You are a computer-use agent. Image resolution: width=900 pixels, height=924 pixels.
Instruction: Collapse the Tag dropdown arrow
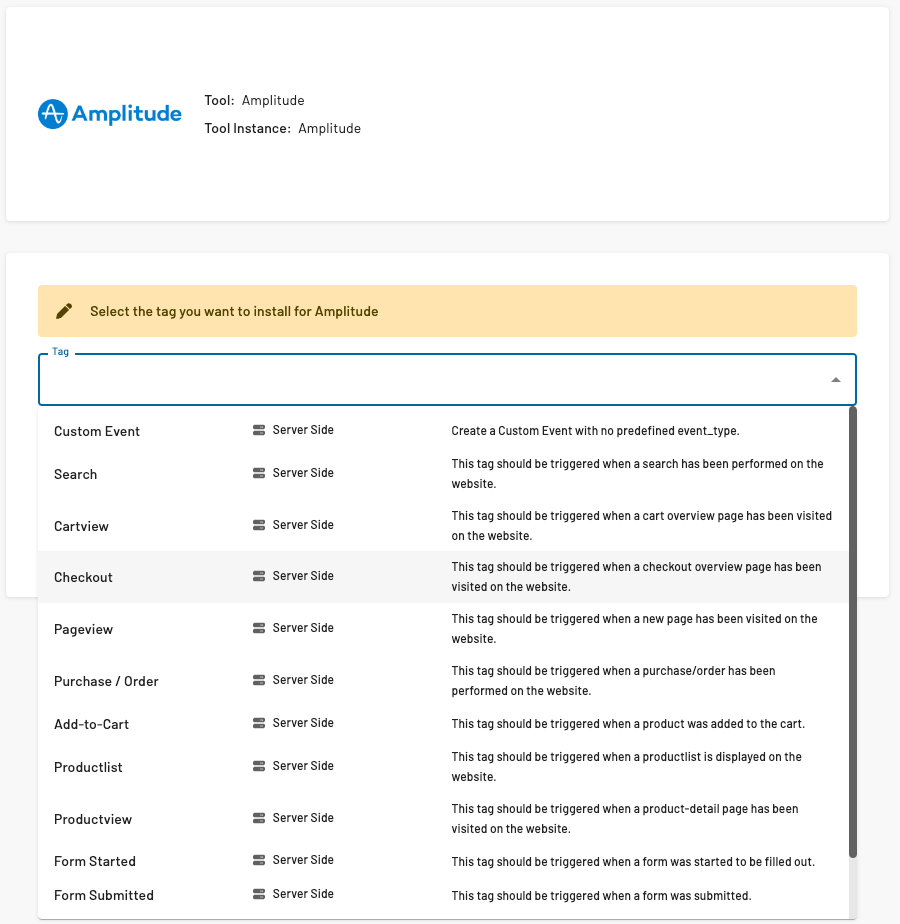835,380
